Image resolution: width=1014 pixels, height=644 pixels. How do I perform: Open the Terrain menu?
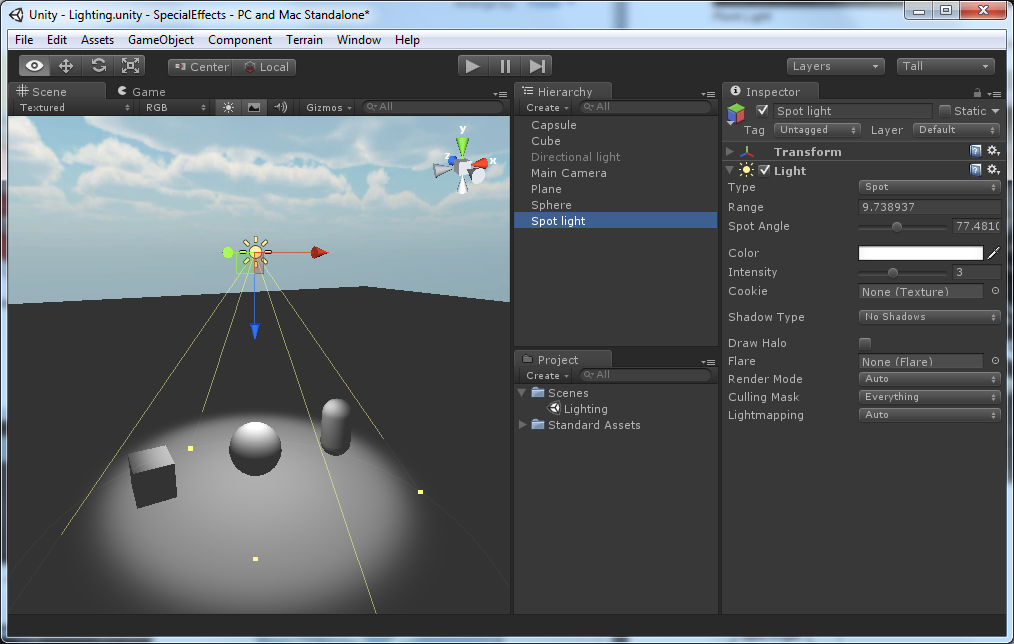[x=305, y=39]
